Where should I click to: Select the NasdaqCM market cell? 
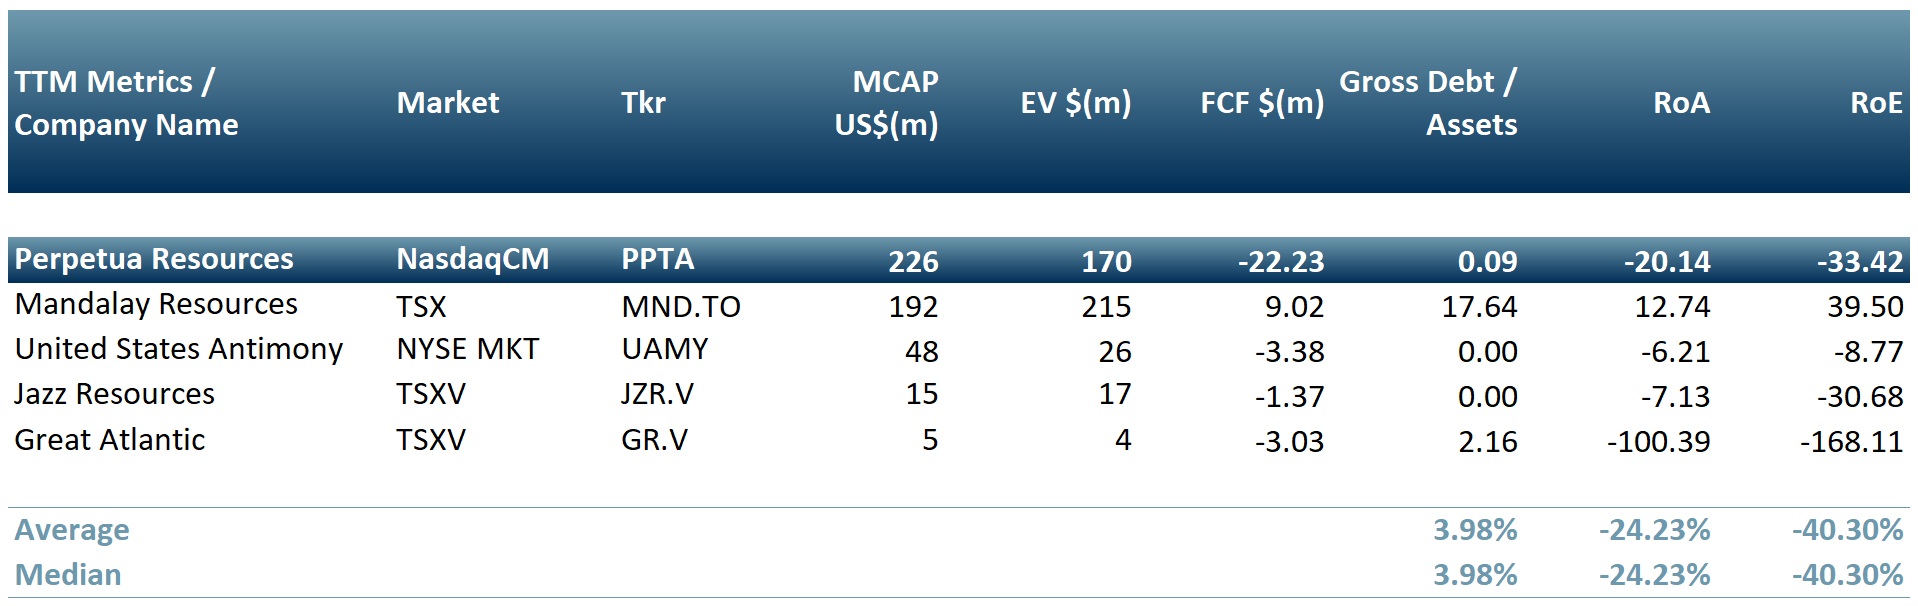[472, 260]
